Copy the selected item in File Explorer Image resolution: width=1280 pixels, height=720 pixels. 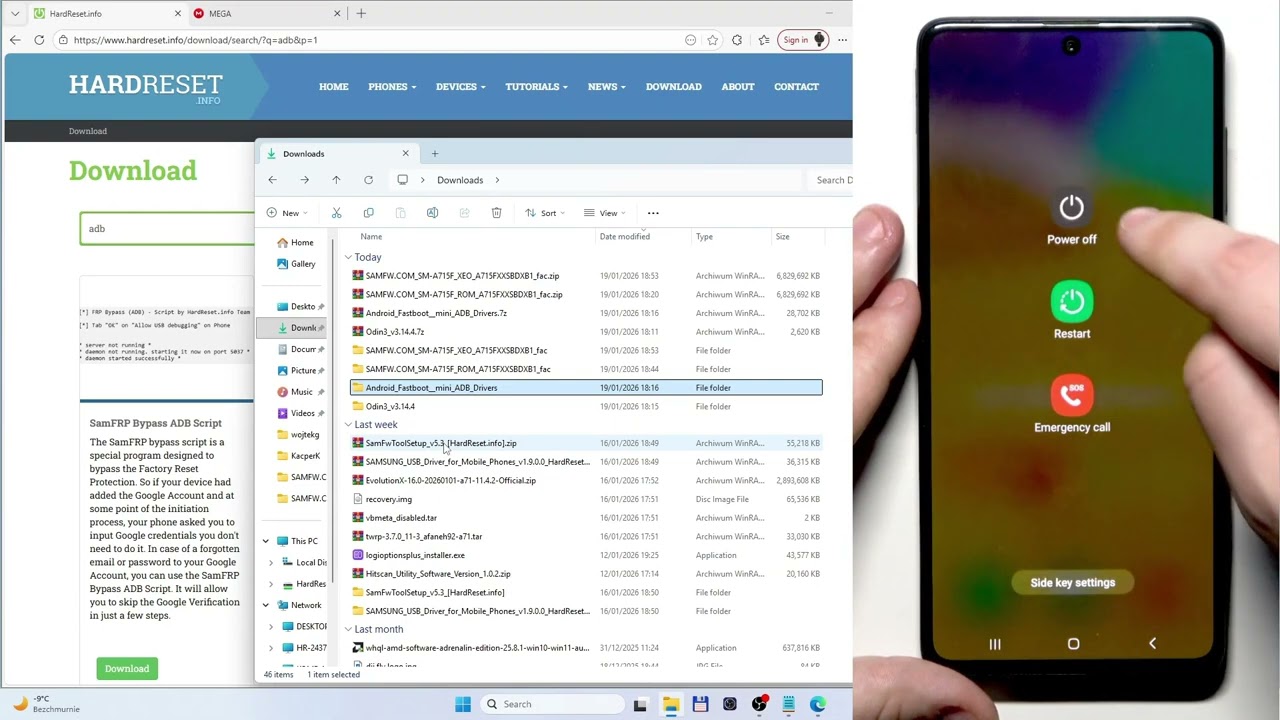click(x=368, y=213)
